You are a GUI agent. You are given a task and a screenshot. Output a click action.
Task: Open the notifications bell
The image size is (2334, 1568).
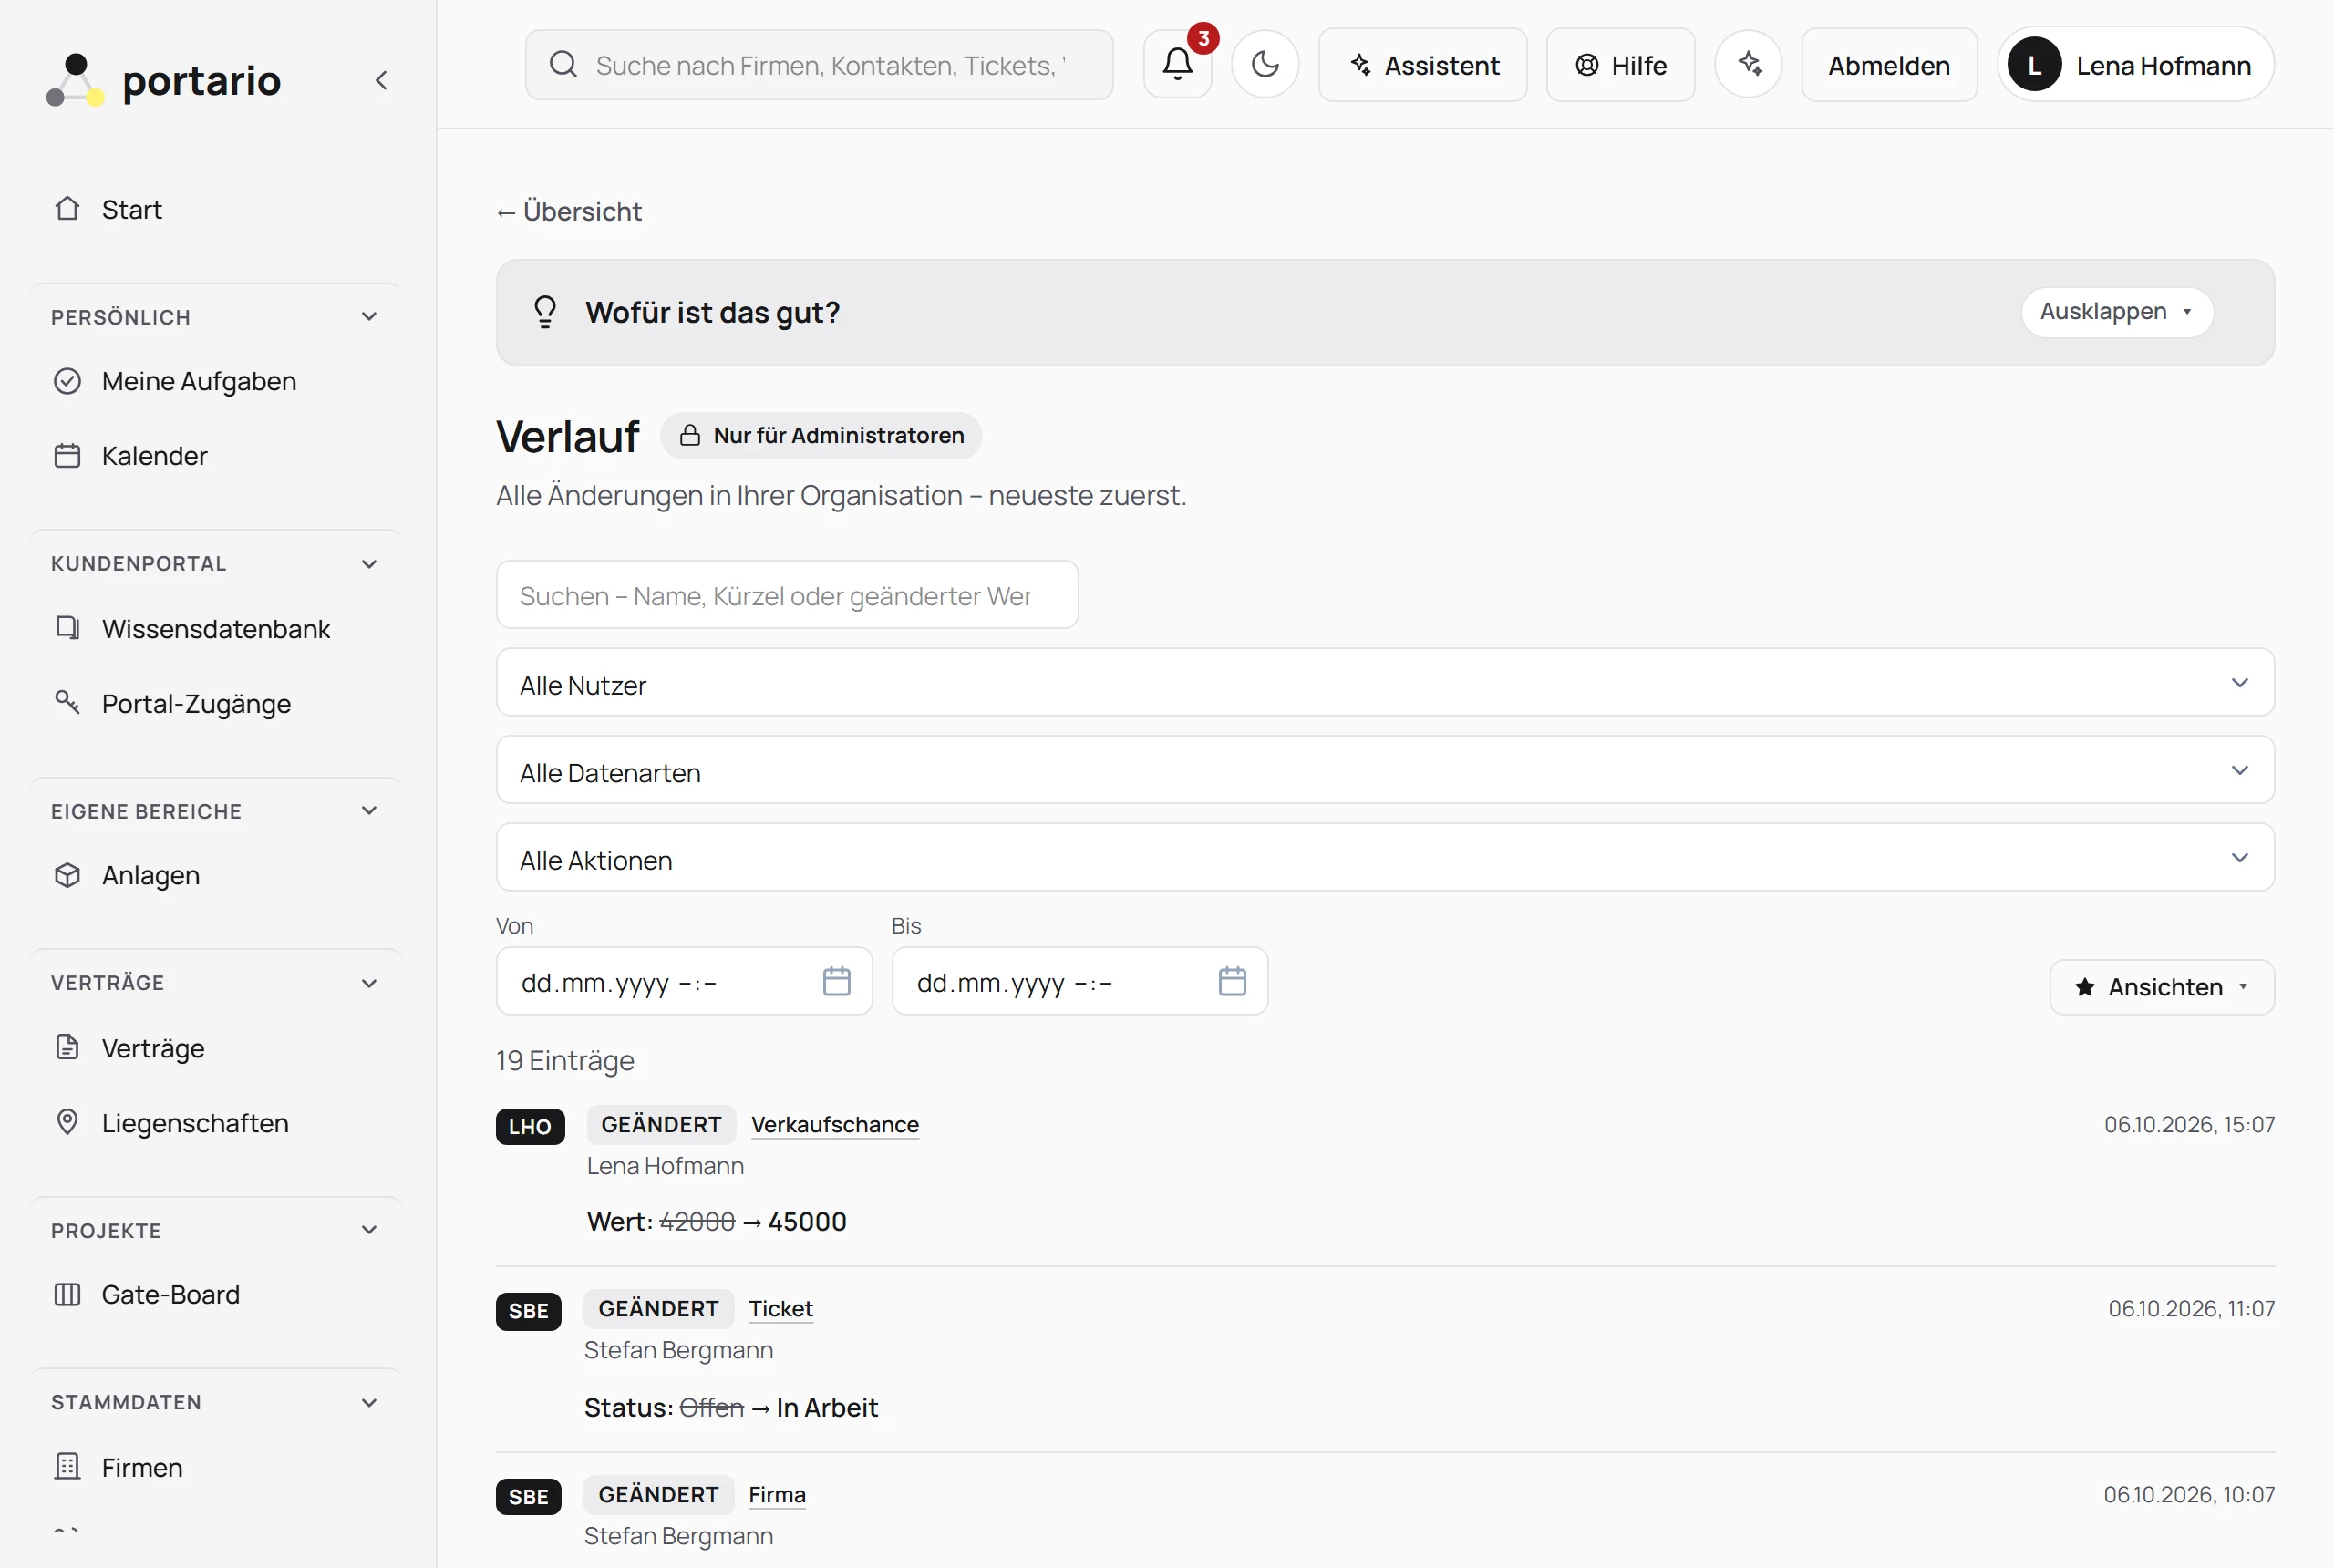tap(1177, 64)
